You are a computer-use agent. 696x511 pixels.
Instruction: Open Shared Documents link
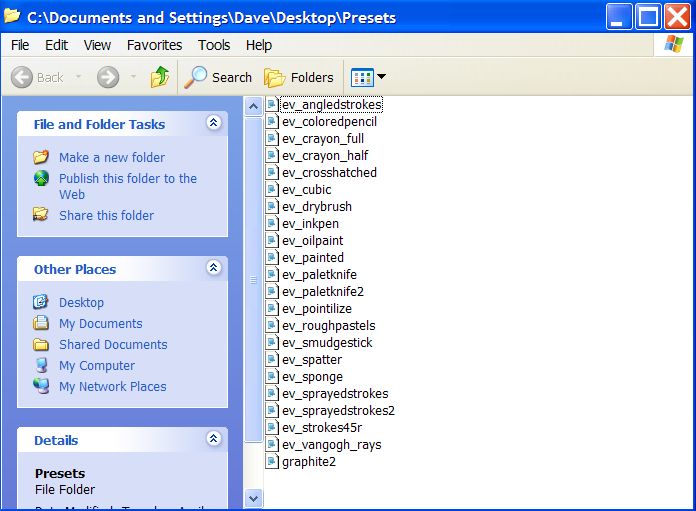(x=113, y=345)
